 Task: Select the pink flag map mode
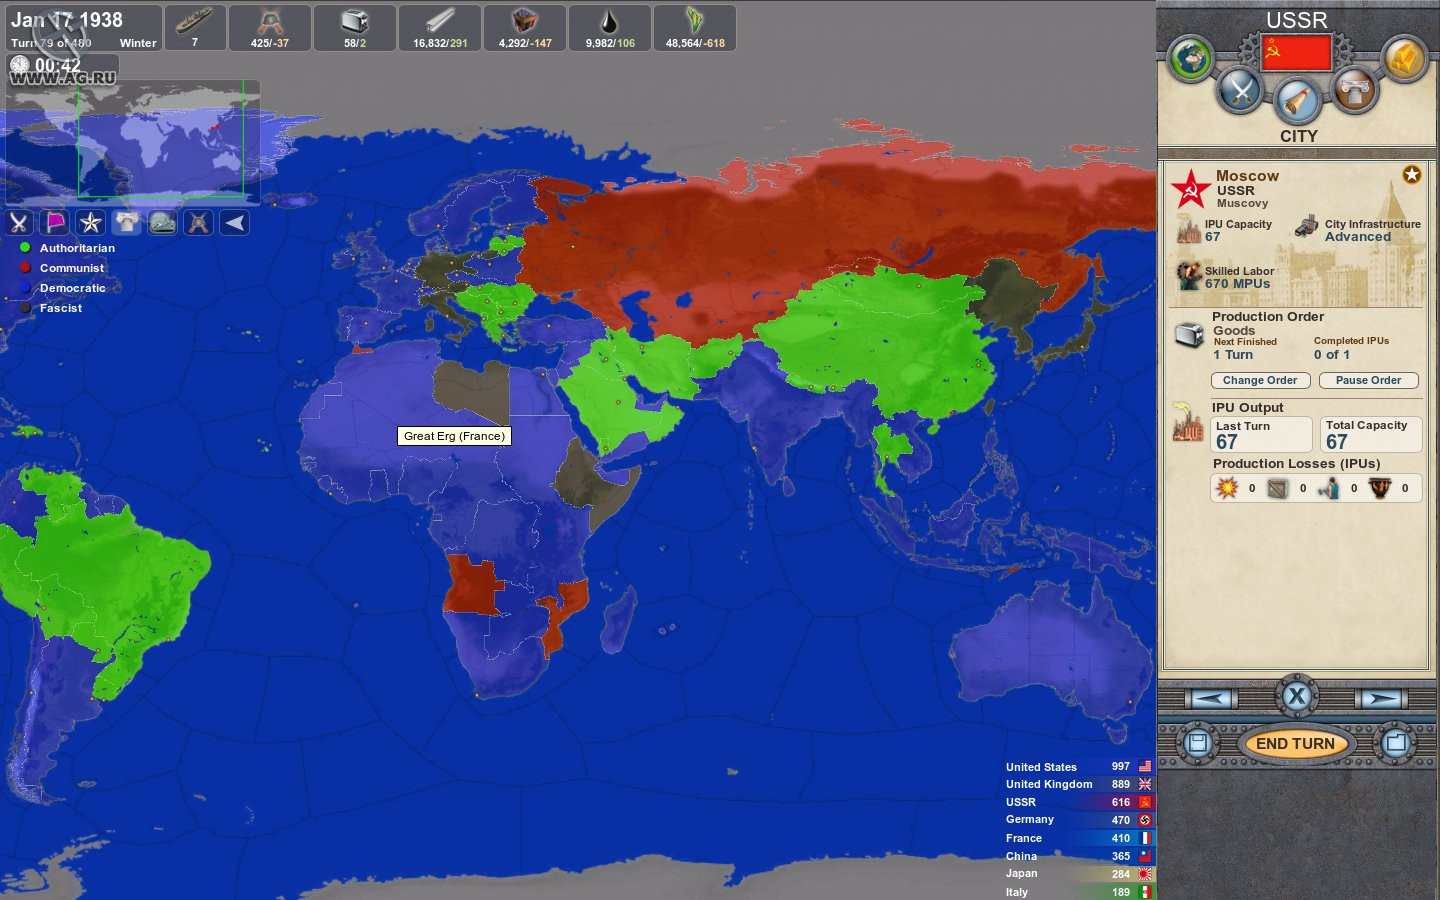(55, 223)
